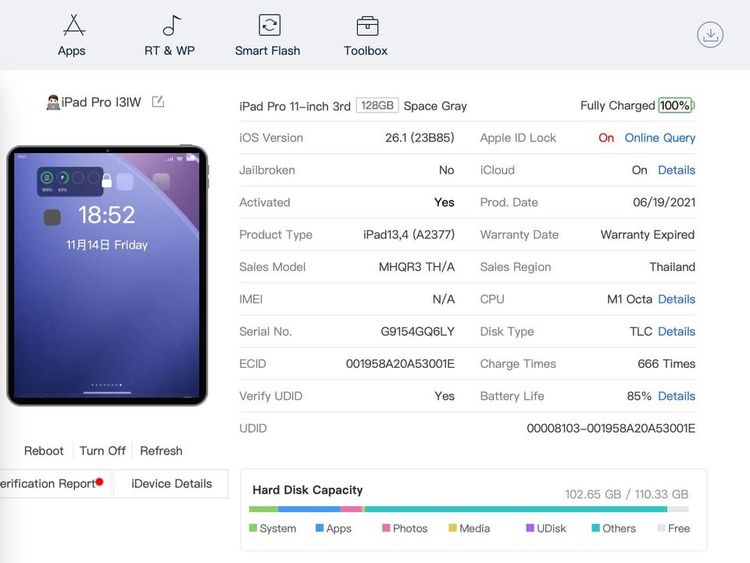Open the Verification Report tab
Image resolution: width=750 pixels, height=563 pixels.
[55, 484]
